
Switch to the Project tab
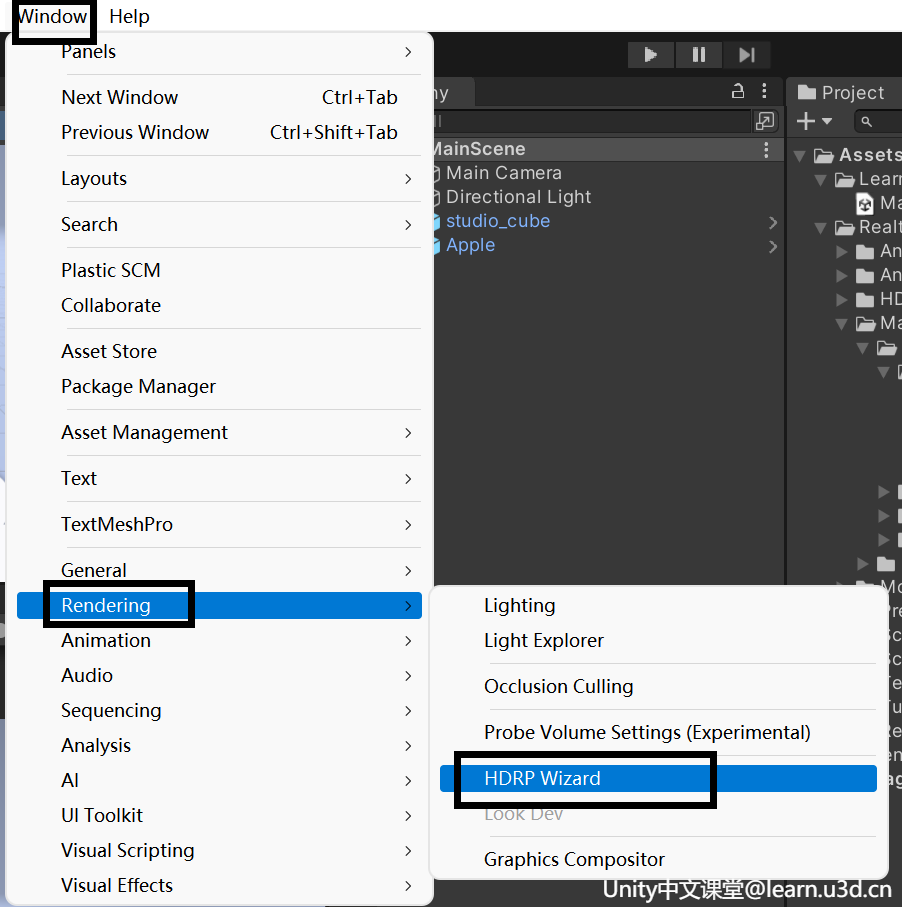coord(842,93)
